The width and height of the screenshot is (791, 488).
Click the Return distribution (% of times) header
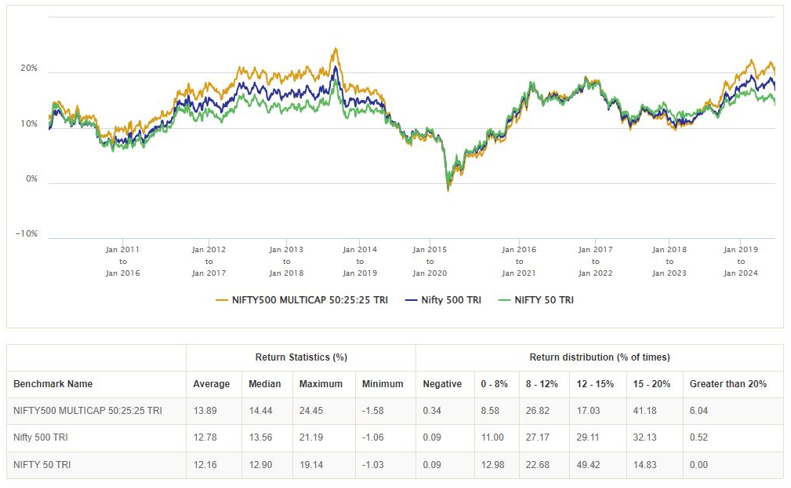point(600,357)
